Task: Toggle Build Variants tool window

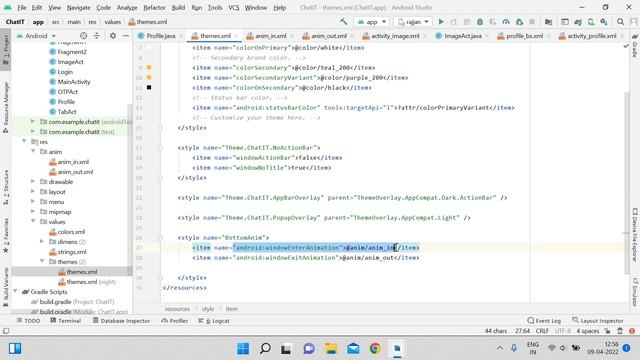Action: click(x=6, y=287)
